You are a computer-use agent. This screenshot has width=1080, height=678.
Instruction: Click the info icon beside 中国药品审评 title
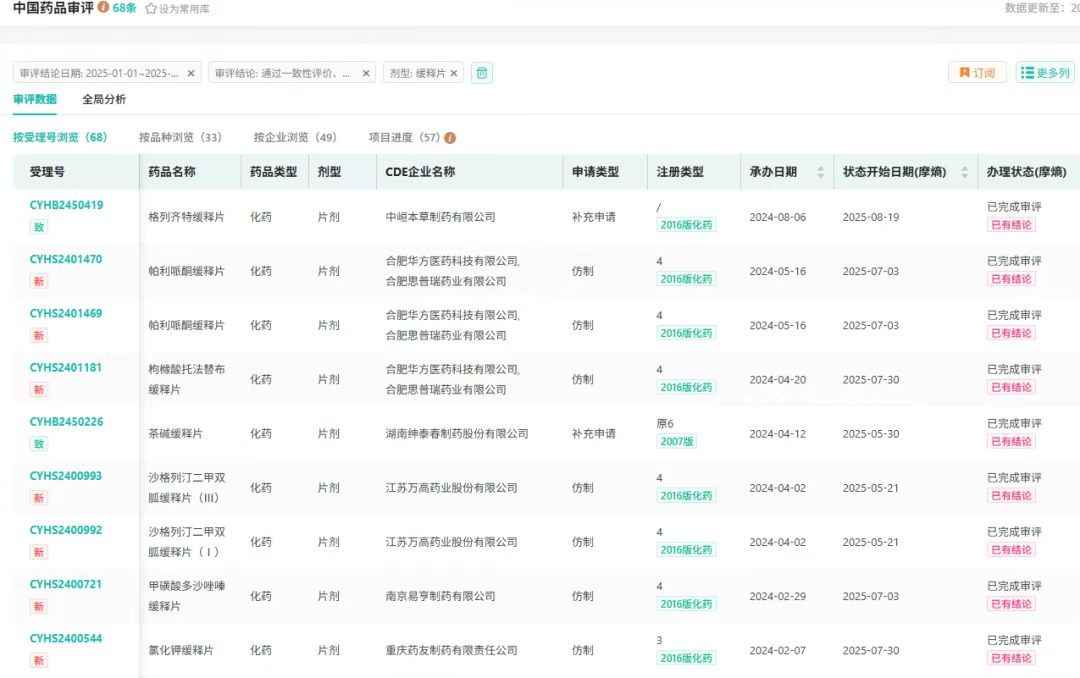pyautogui.click(x=104, y=8)
